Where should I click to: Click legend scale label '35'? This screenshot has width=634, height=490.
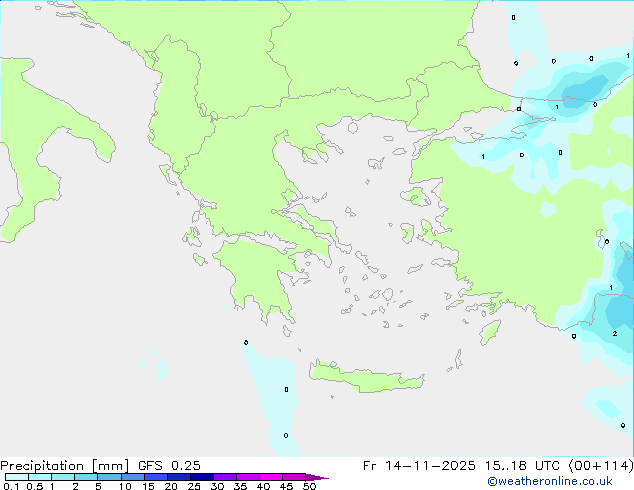click(x=240, y=486)
